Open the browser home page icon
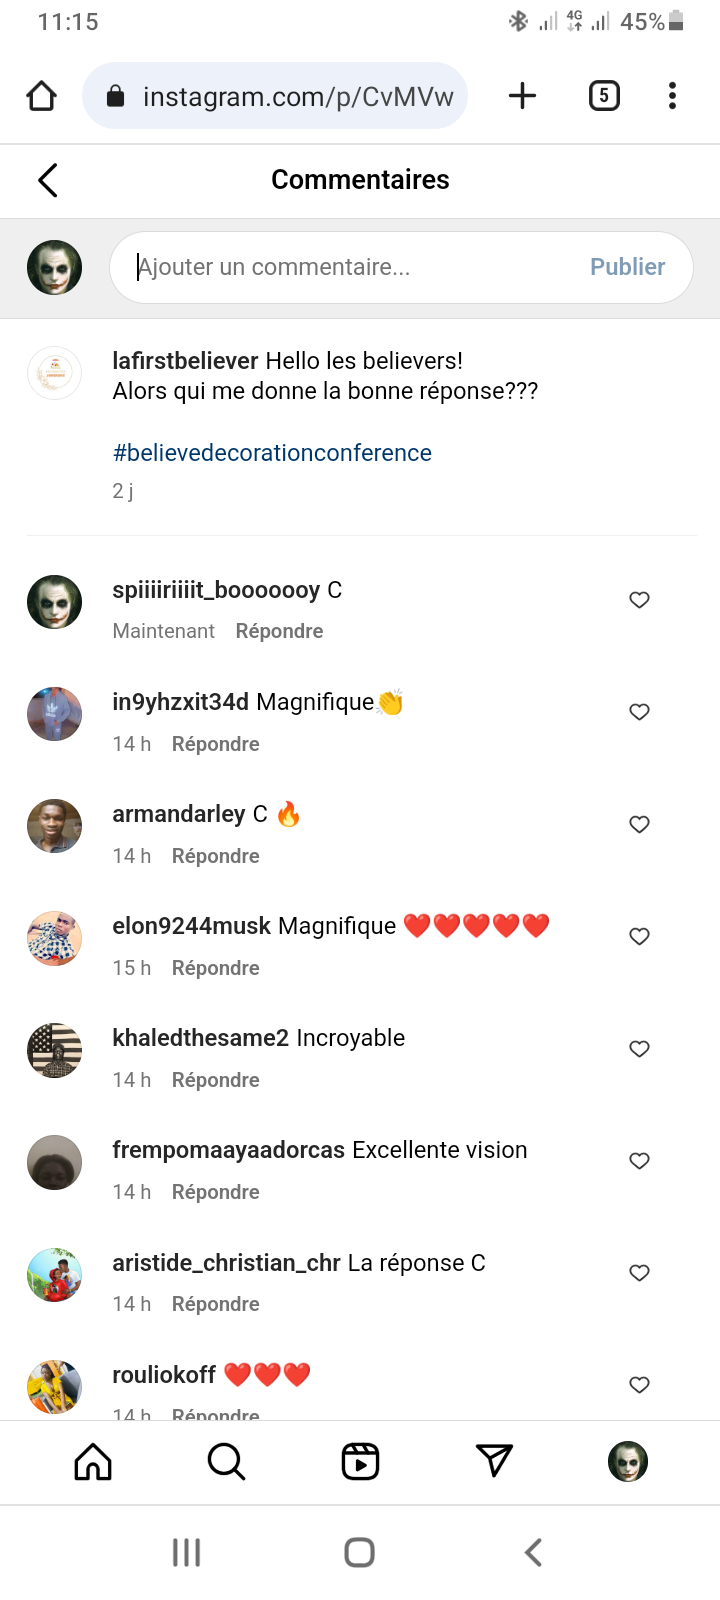 pyautogui.click(x=42, y=96)
